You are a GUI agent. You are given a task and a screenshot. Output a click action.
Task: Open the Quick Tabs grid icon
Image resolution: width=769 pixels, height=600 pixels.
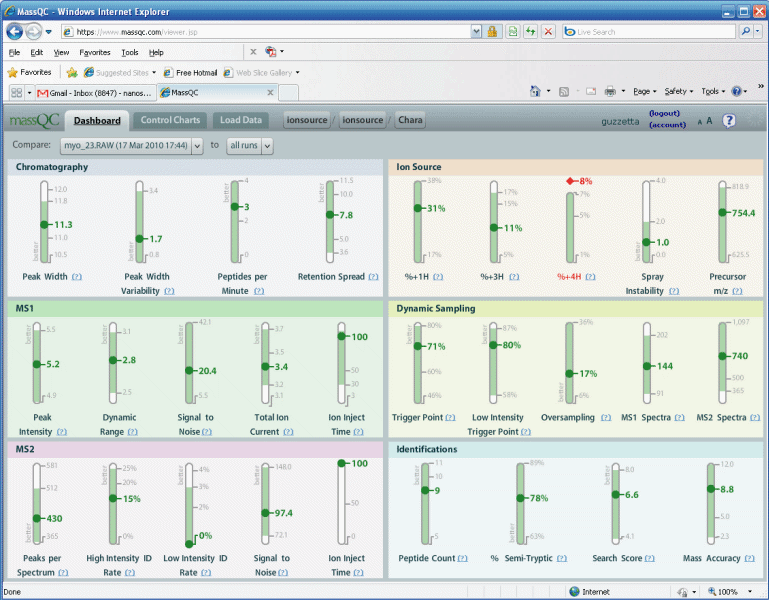click(x=17, y=92)
